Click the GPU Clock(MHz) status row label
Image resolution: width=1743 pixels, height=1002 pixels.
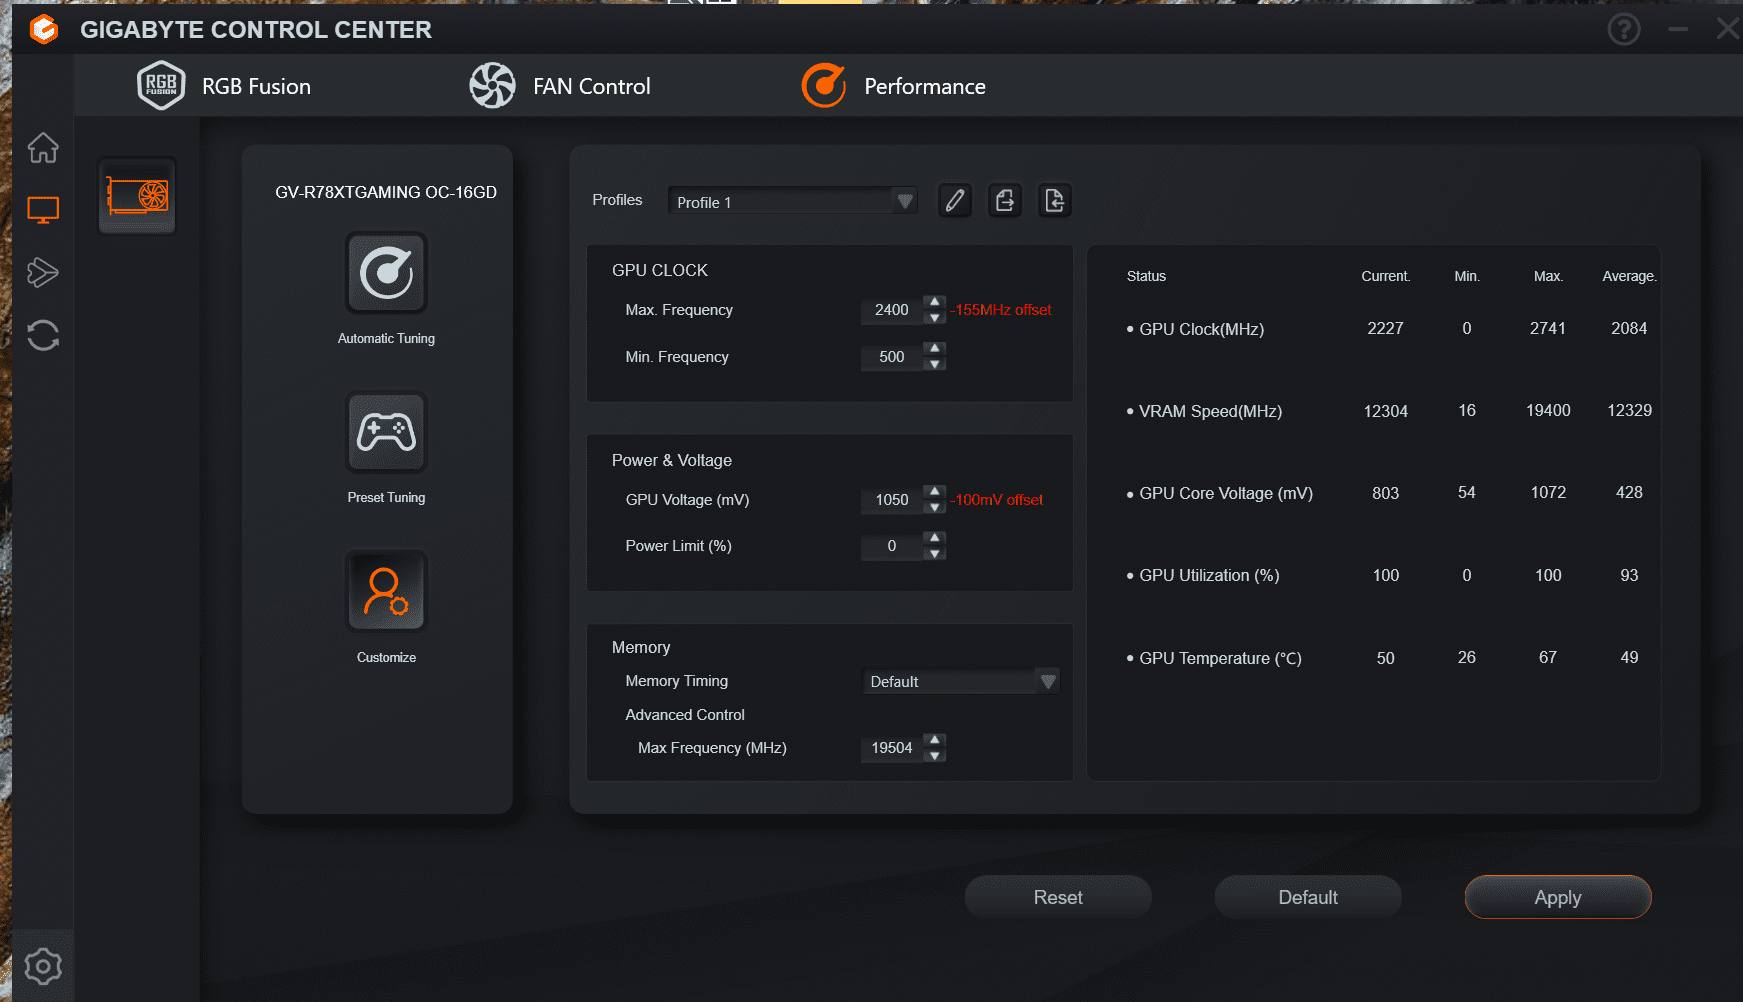[x=1201, y=329]
